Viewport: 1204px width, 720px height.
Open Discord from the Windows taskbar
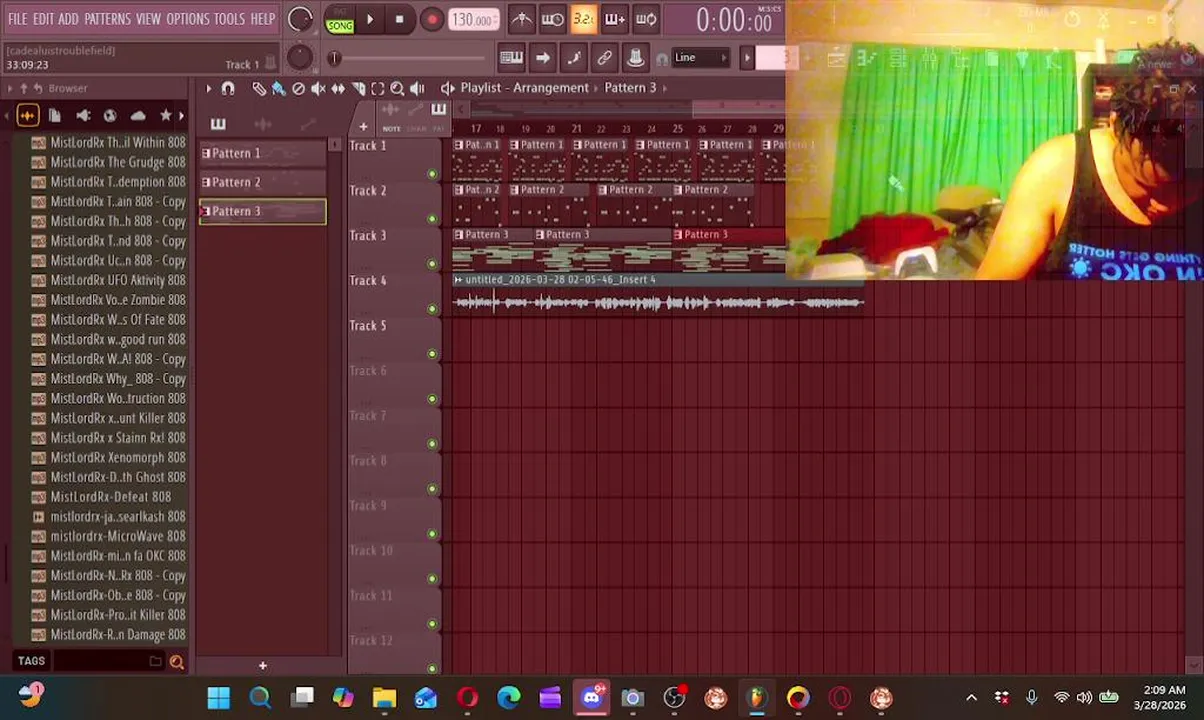(x=591, y=697)
